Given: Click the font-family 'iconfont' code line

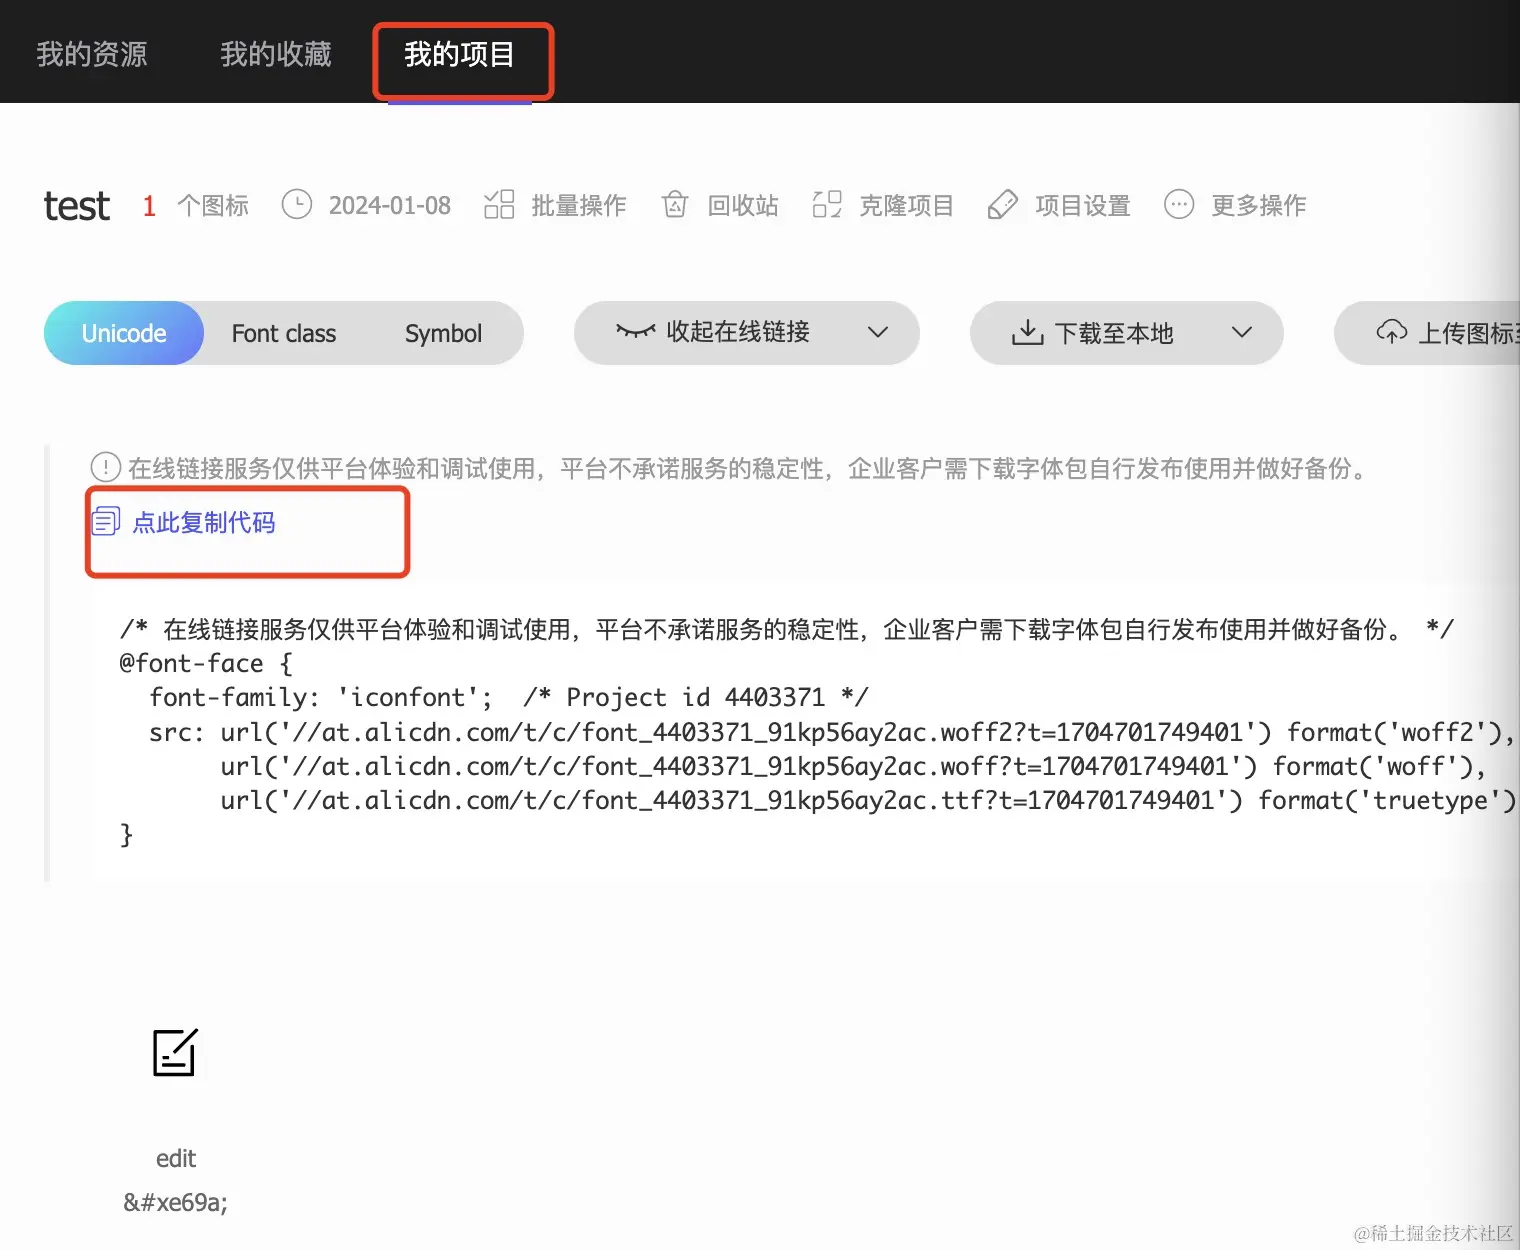Looking at the screenshot, I should (x=509, y=698).
